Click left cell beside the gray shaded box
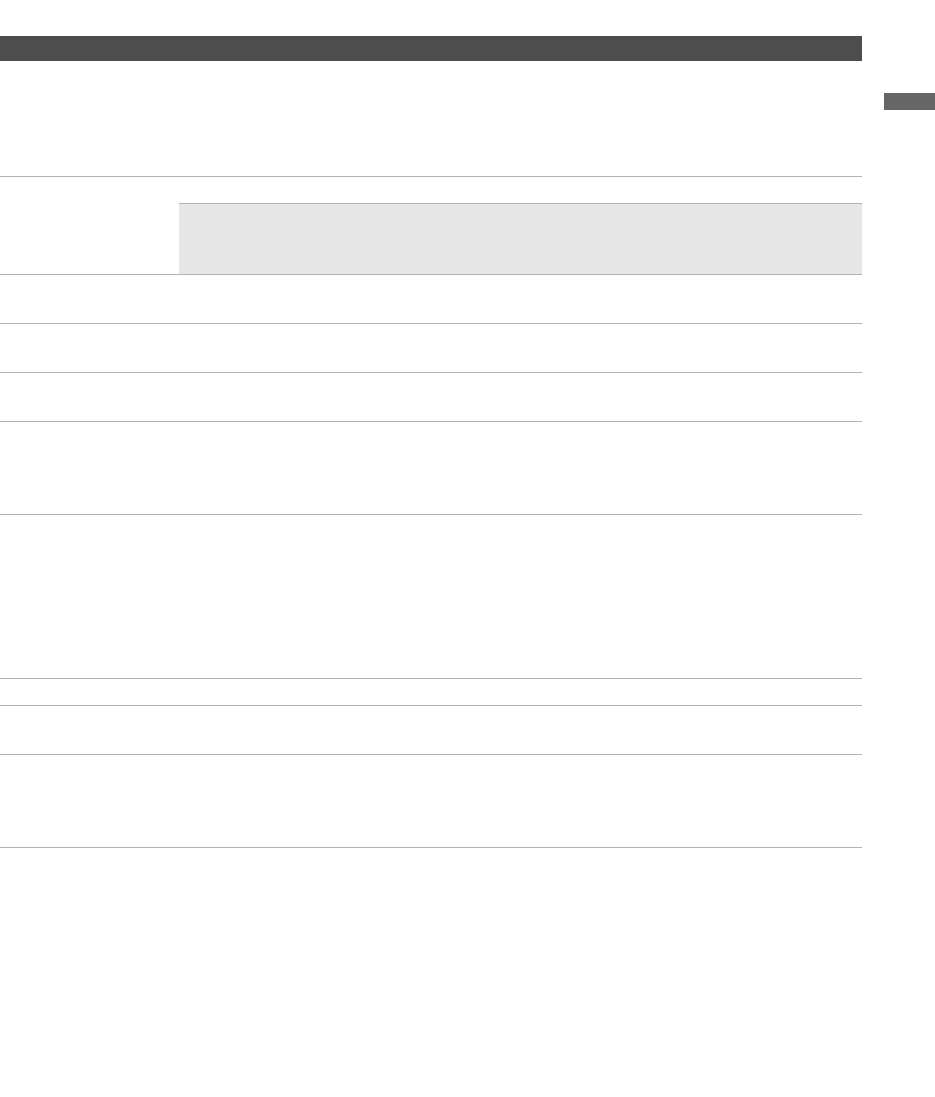The width and height of the screenshot is (935, 1097). click(89, 226)
